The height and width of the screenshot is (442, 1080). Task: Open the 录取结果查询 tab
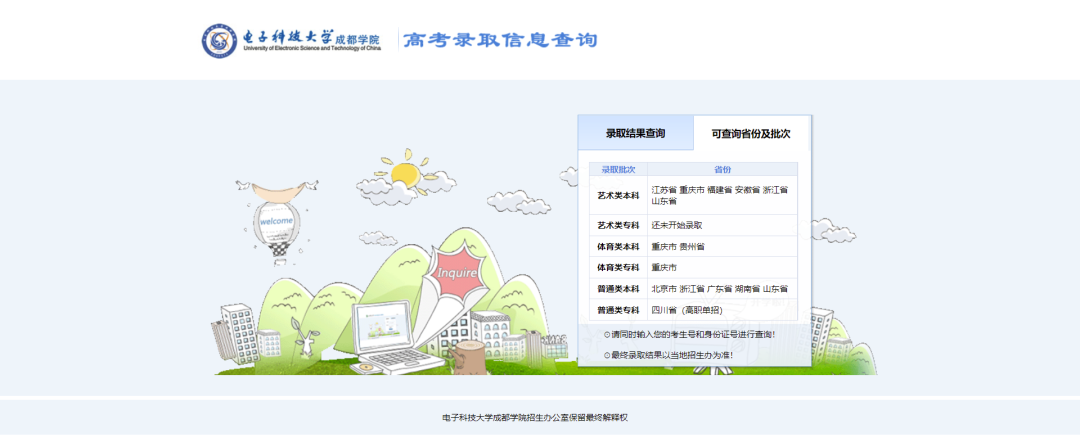coord(635,133)
